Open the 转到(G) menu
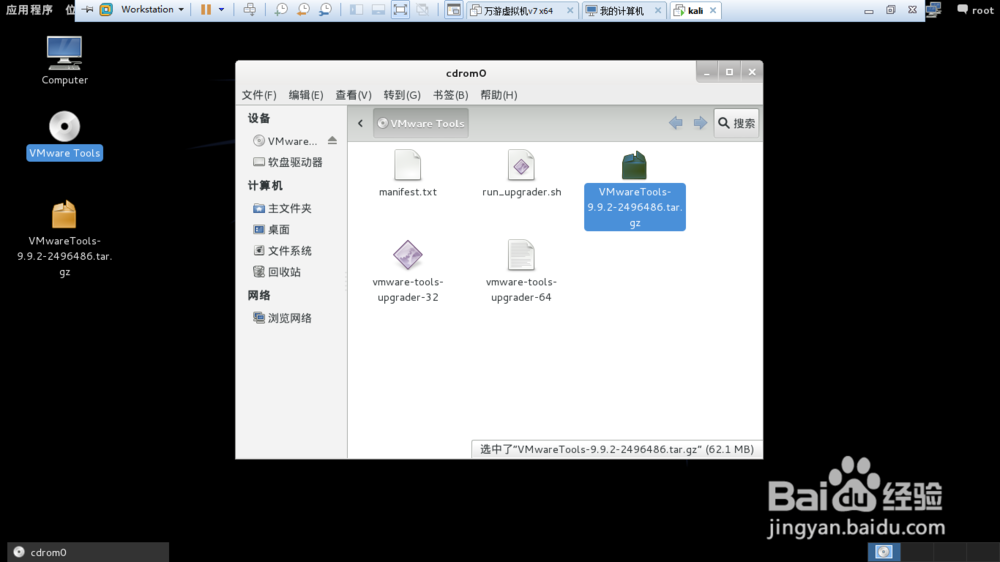 402,95
